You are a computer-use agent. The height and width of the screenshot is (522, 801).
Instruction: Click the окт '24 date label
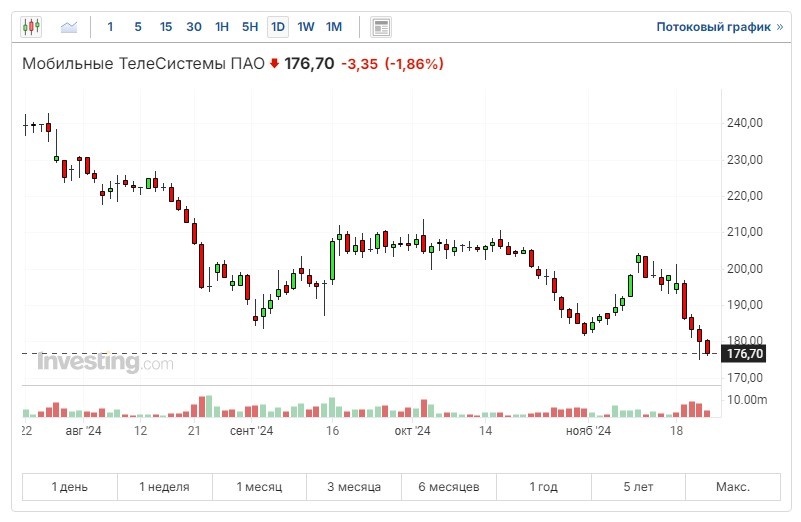[x=412, y=431]
